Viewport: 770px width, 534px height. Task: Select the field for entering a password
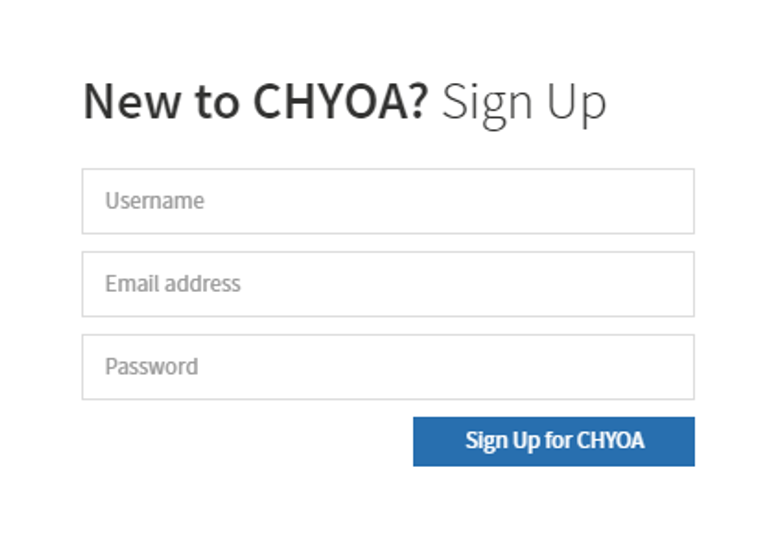coord(388,367)
